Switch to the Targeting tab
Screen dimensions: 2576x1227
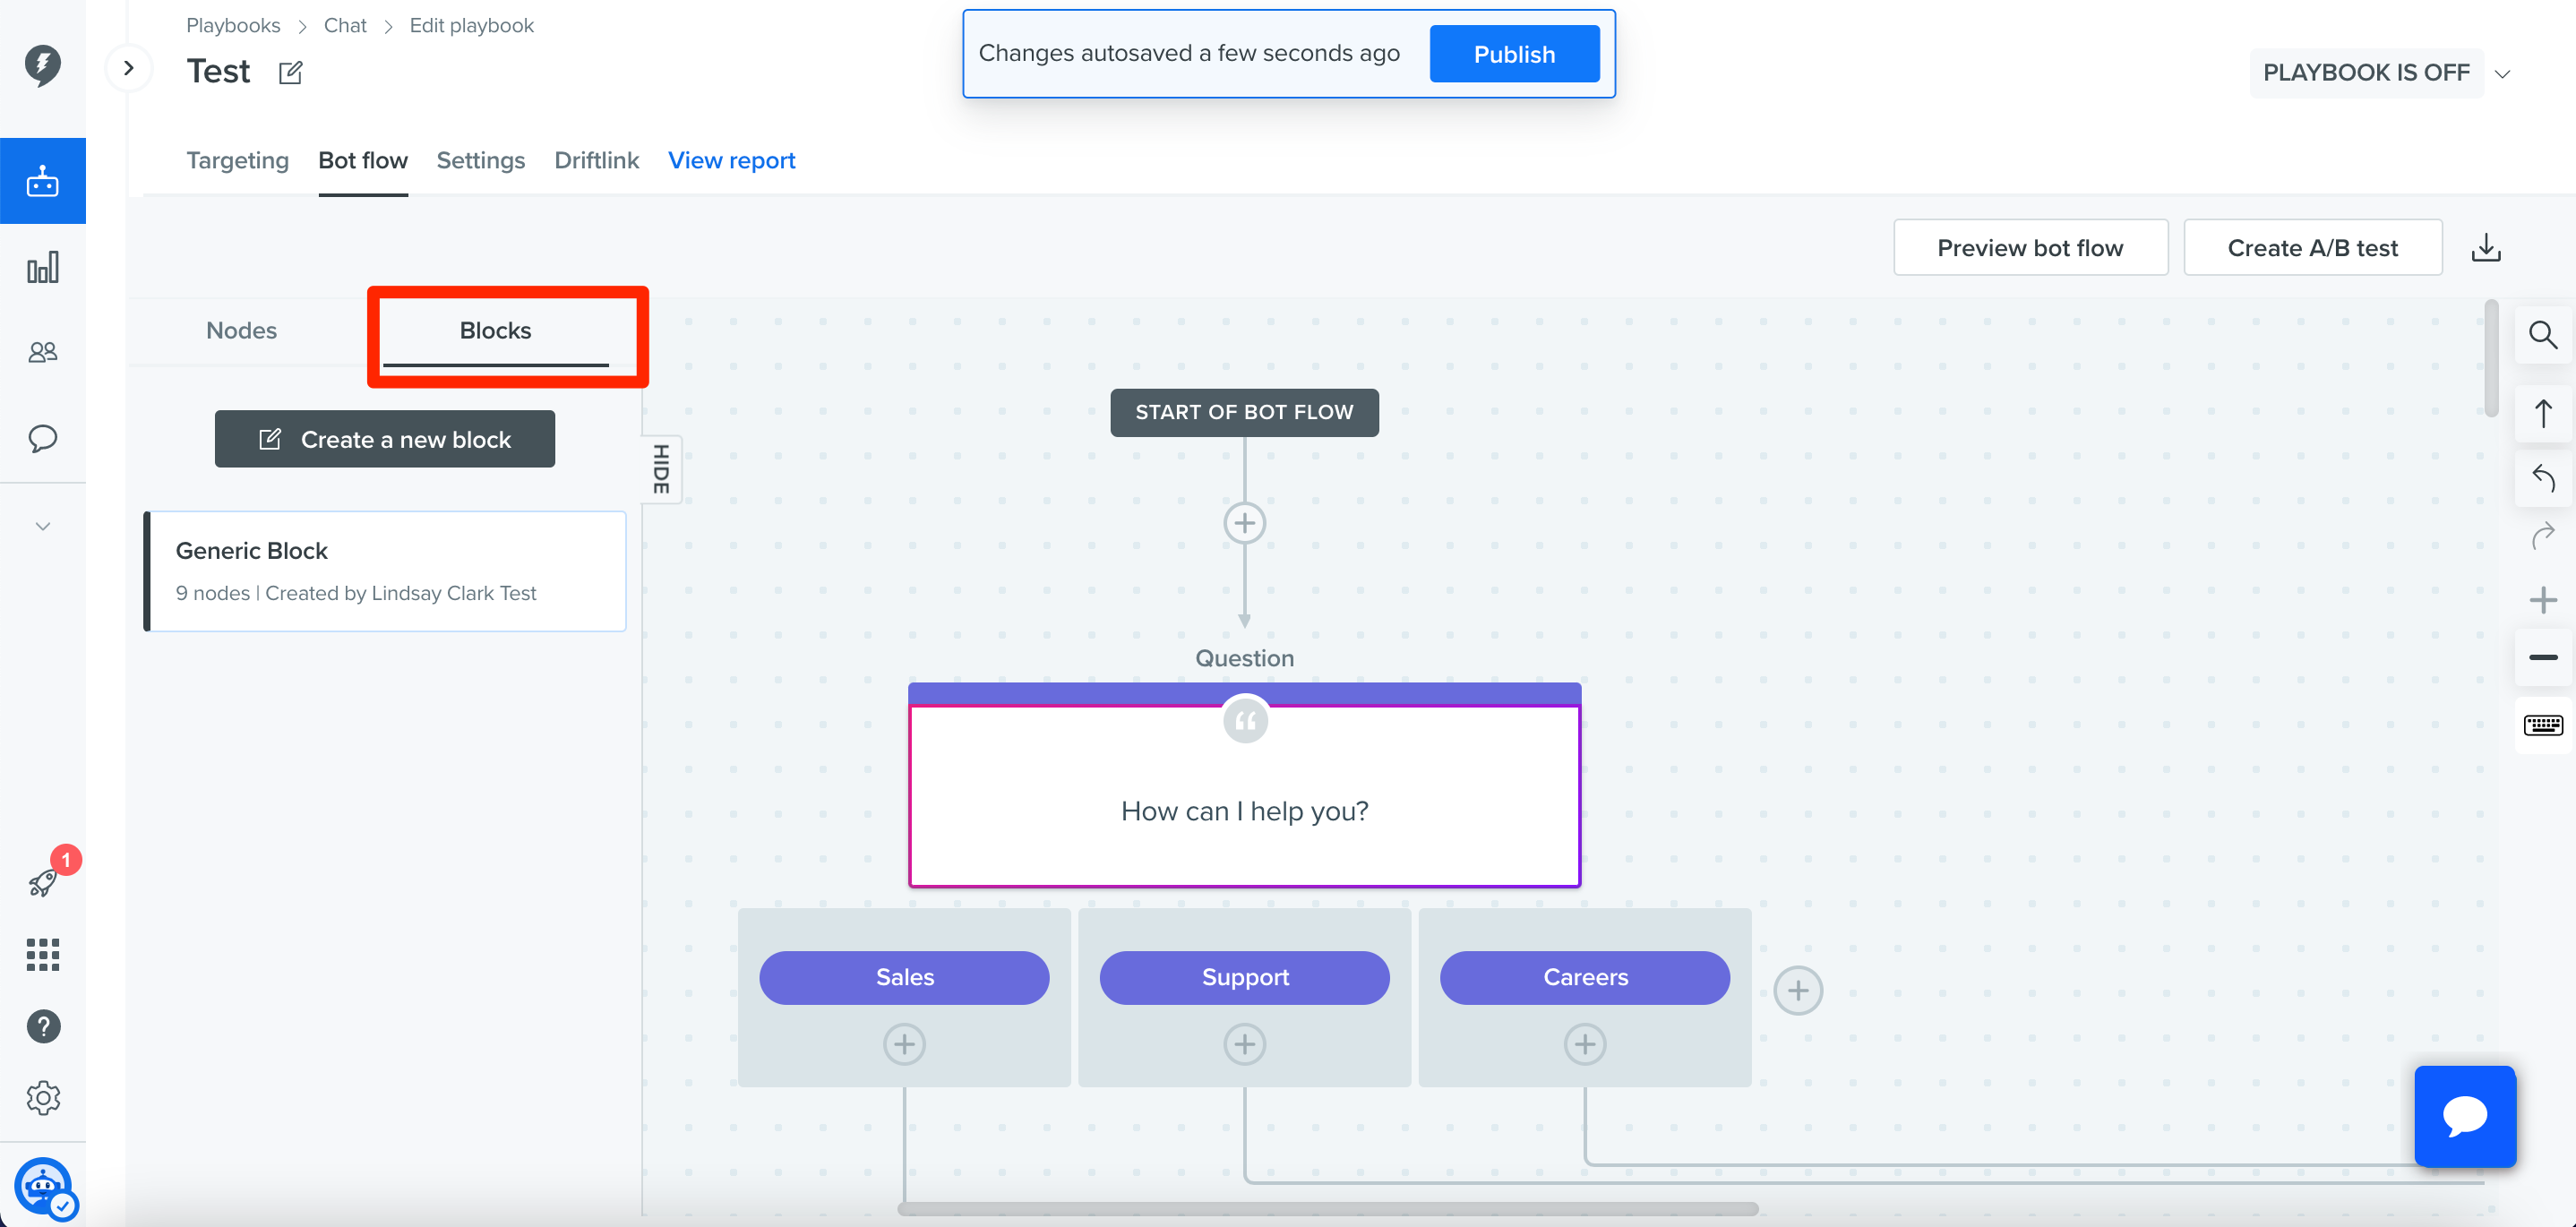click(237, 160)
